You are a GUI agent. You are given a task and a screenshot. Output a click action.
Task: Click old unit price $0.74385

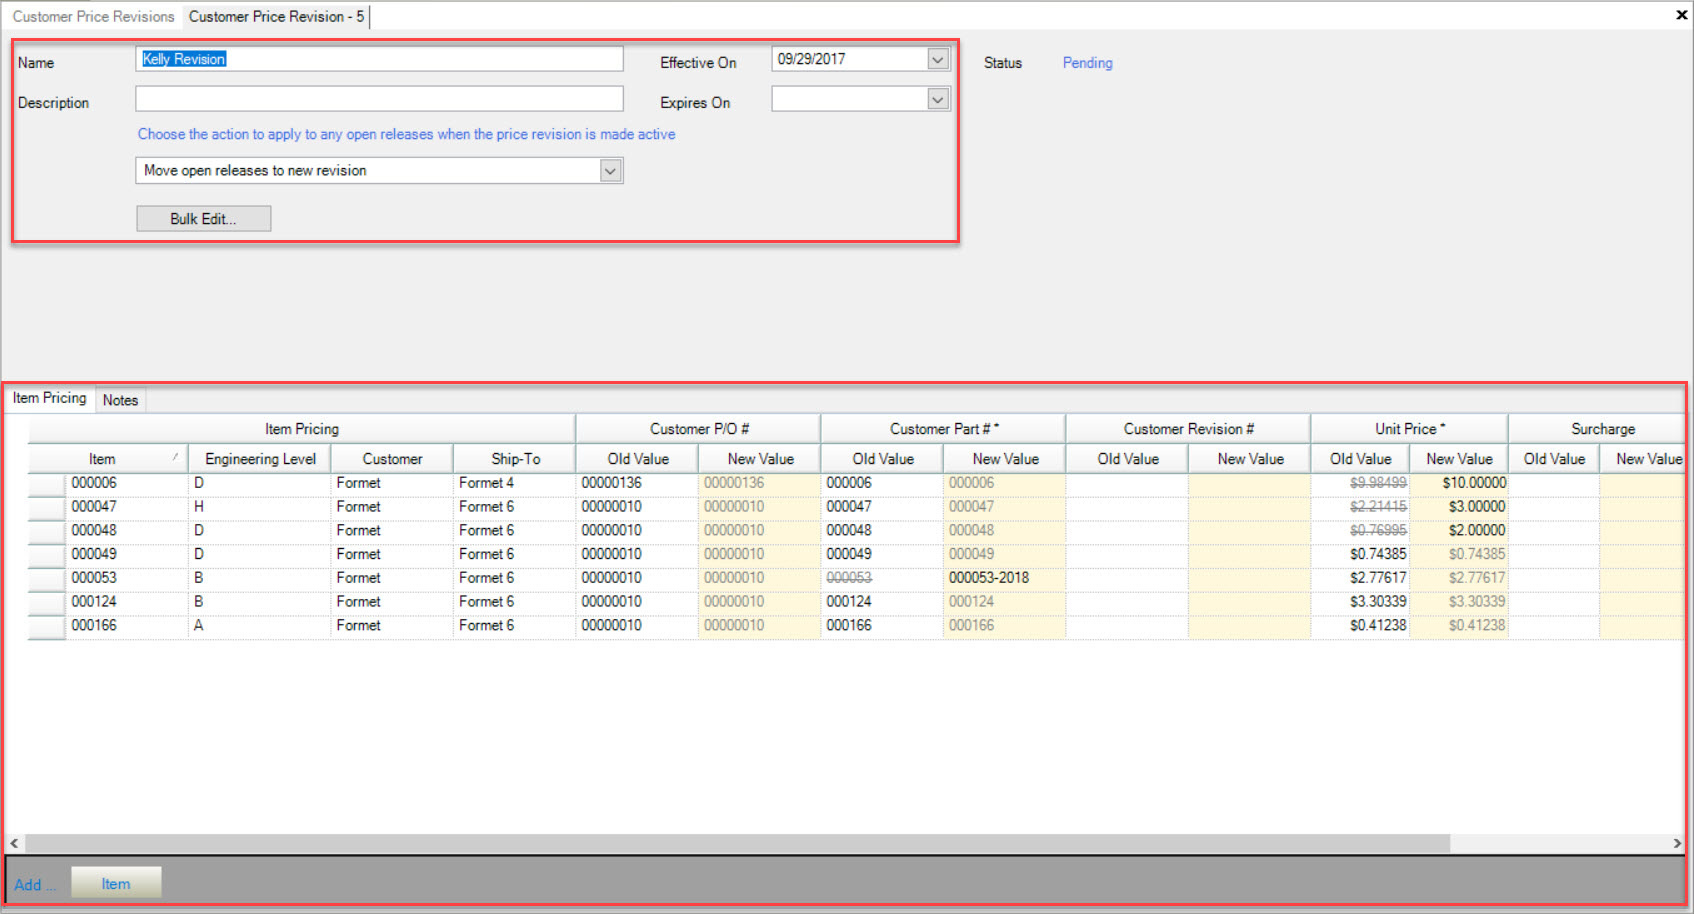(x=1360, y=554)
